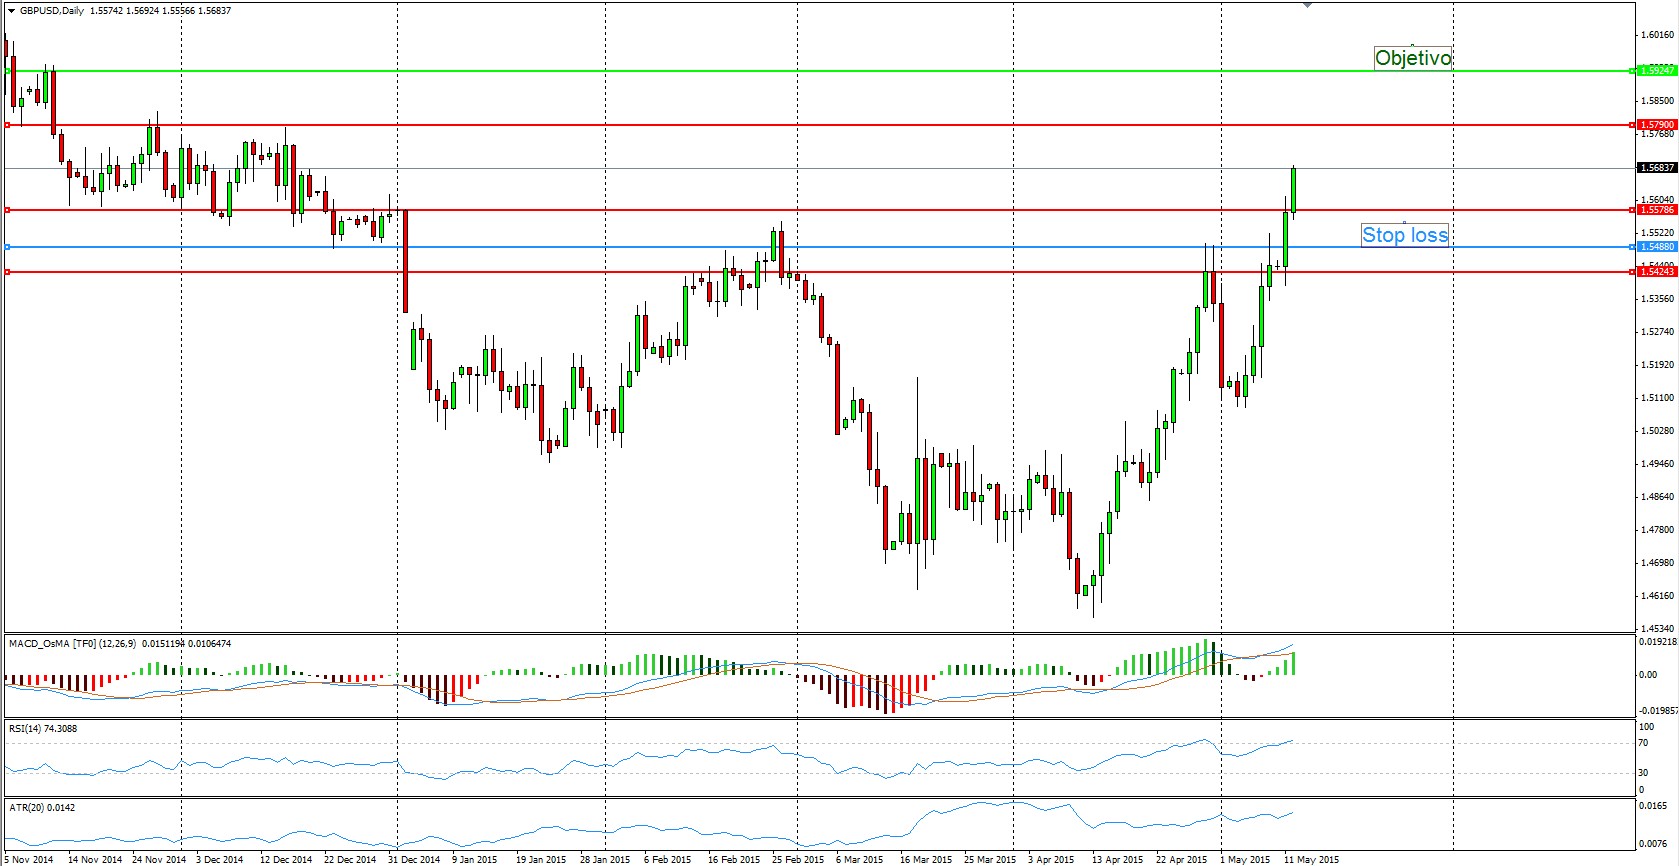
Task: Click the red 1.55786 price tag
Action: (1657, 210)
